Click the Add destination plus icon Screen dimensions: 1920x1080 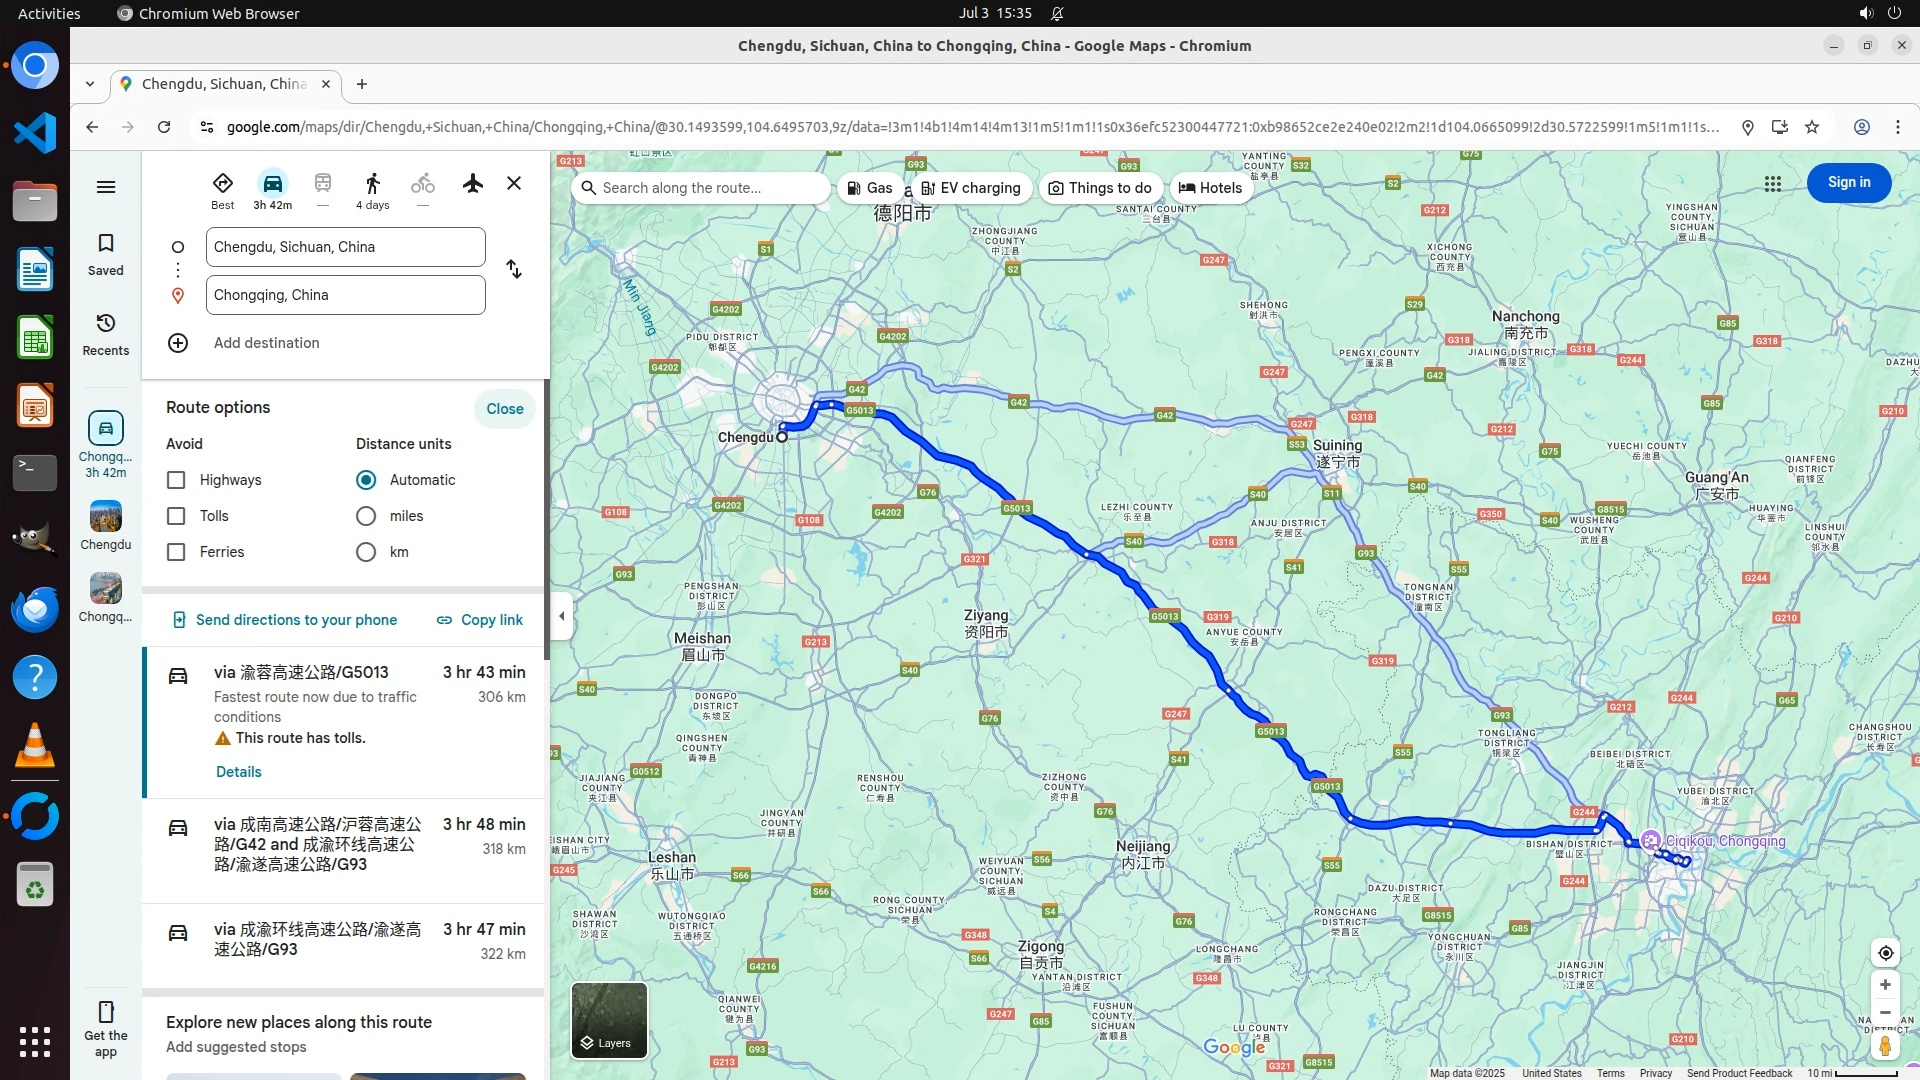(178, 343)
